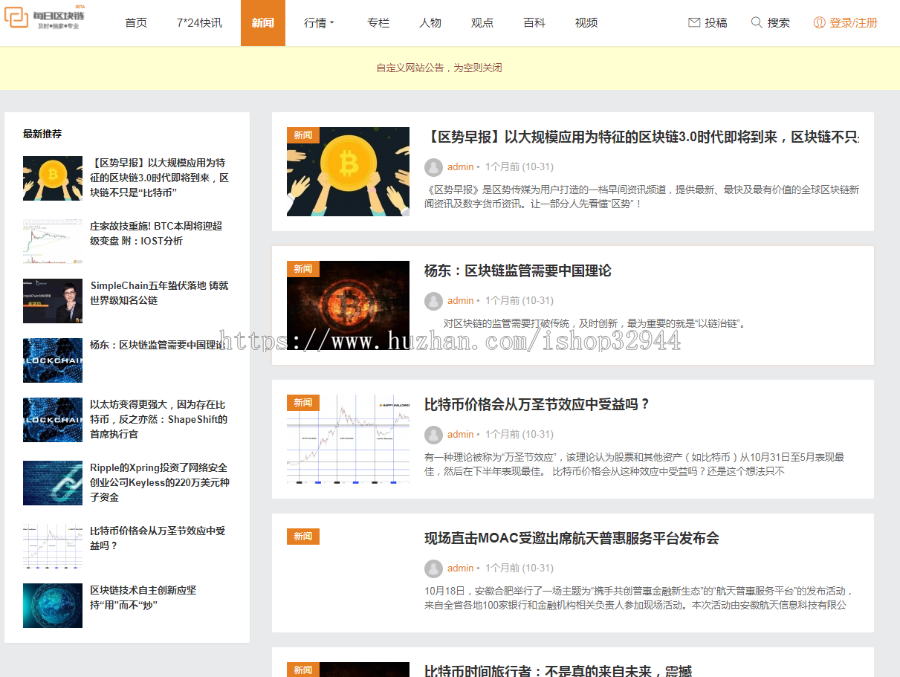Go to the 首页 nav item
Viewport: 900px width, 677px height.
136,23
